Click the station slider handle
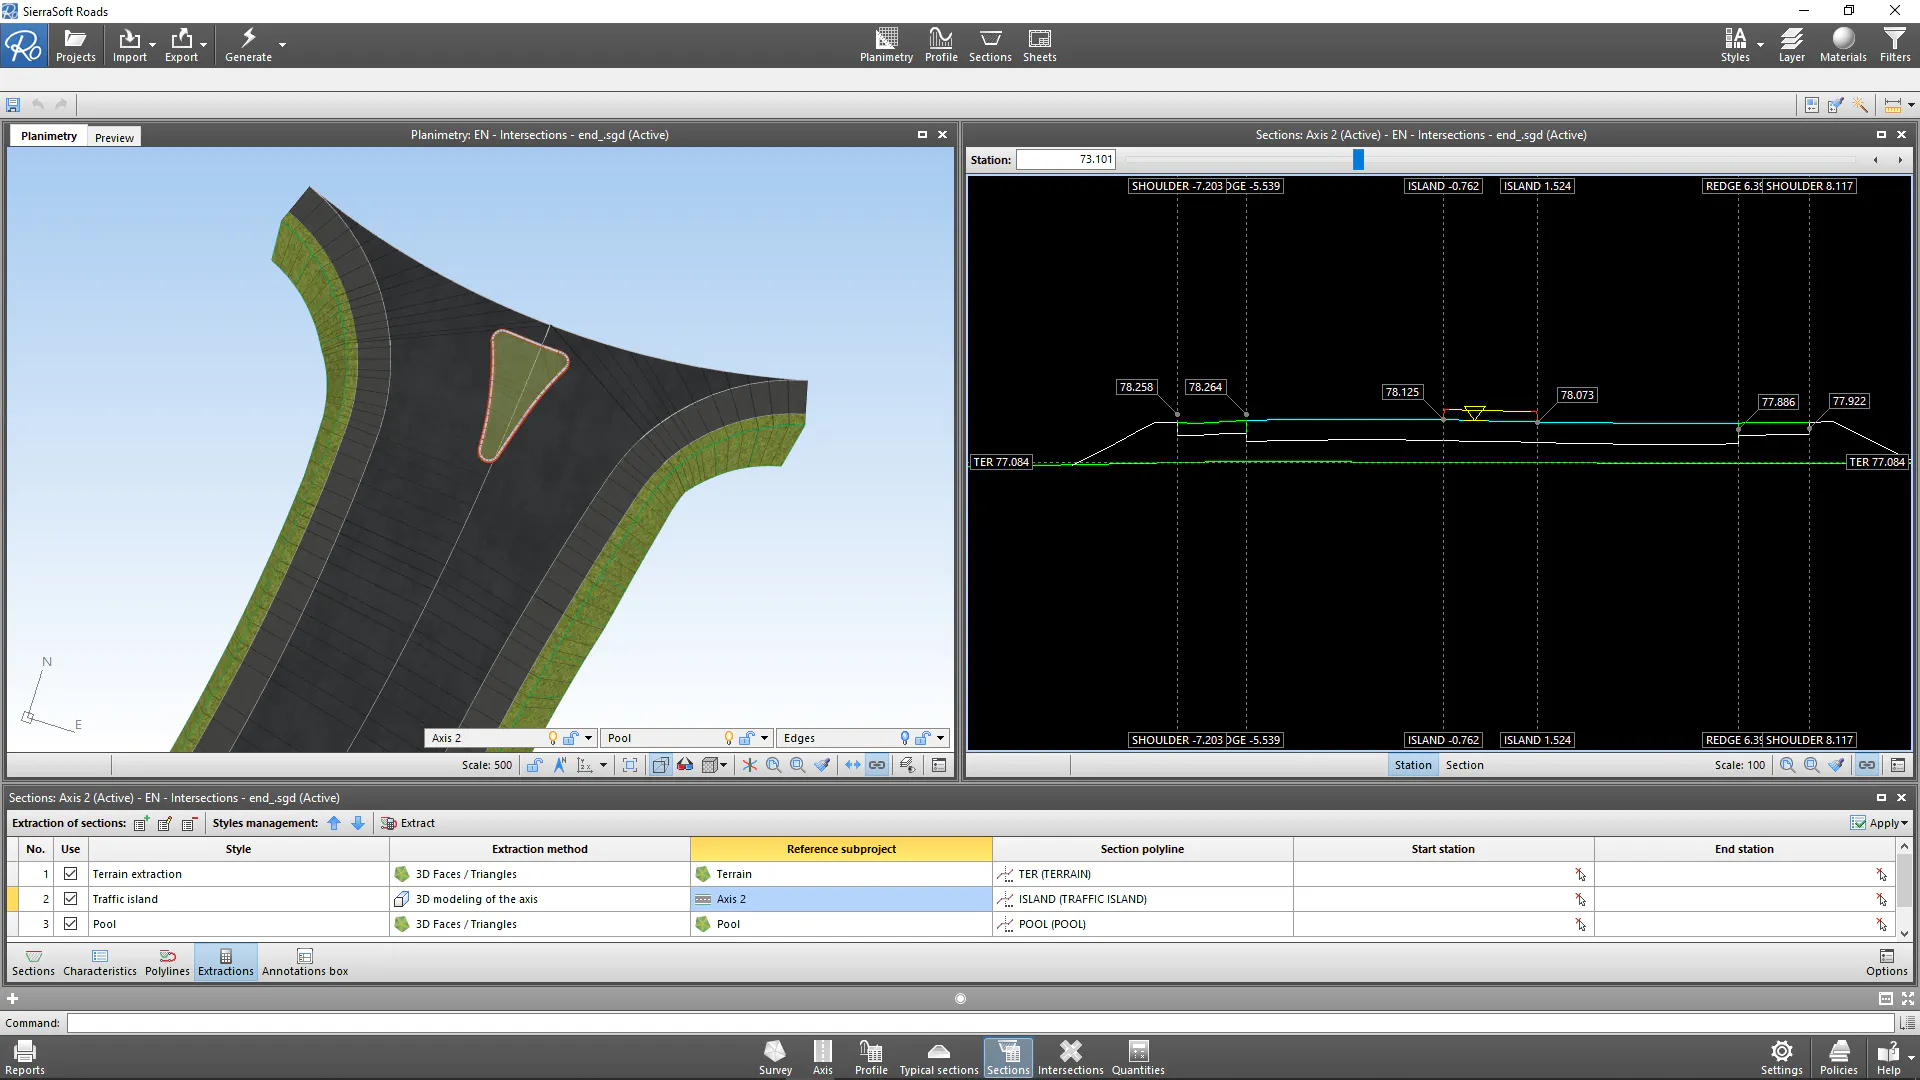This screenshot has height=1080, width=1920. pyautogui.click(x=1358, y=159)
